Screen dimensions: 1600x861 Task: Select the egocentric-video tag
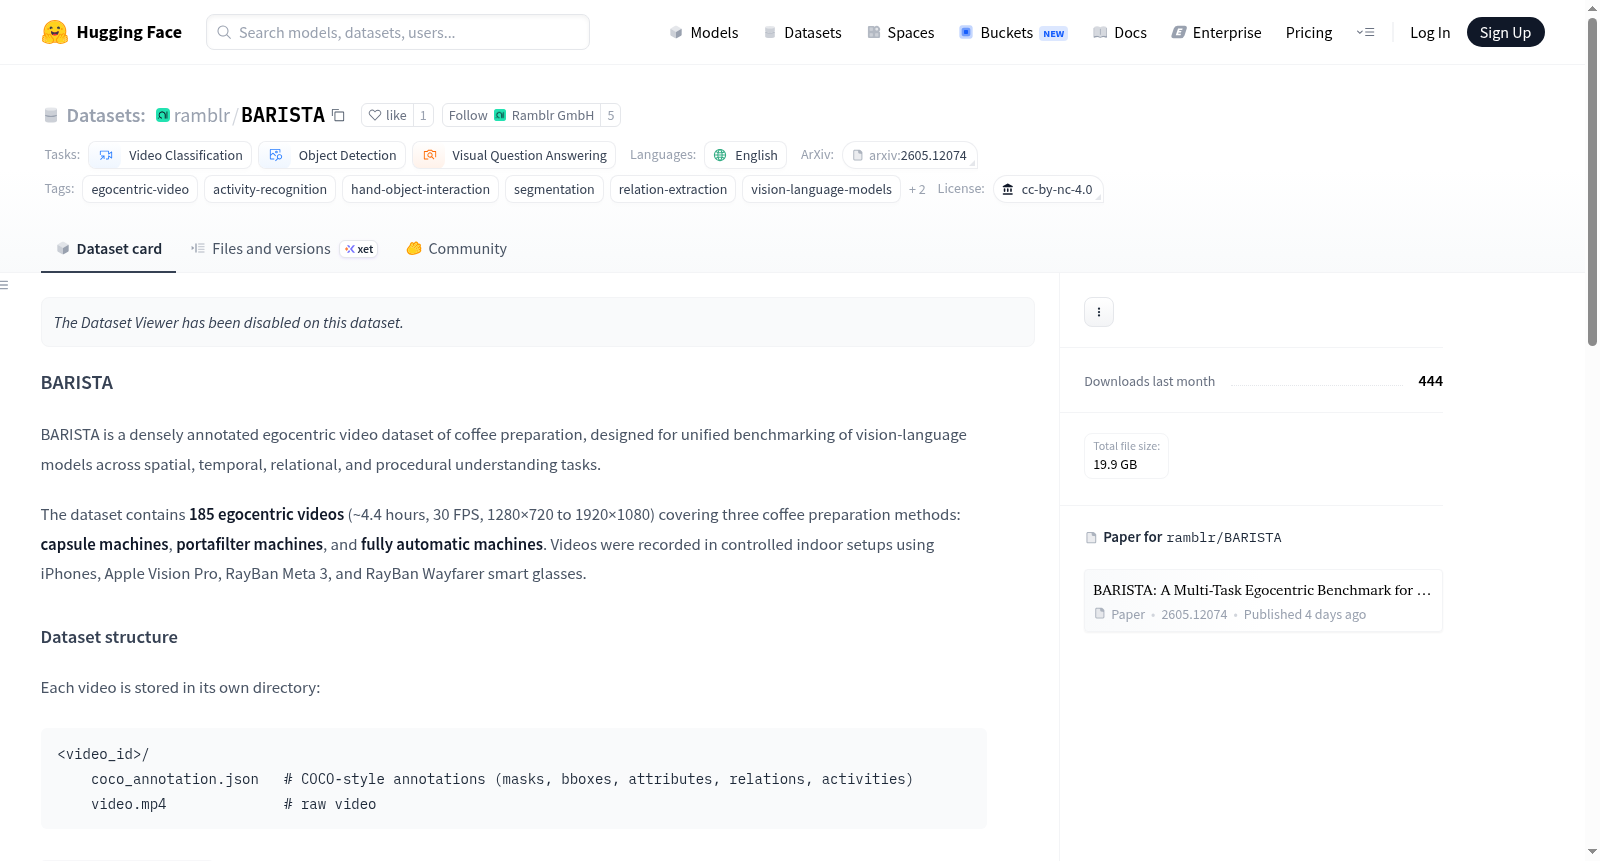(140, 189)
